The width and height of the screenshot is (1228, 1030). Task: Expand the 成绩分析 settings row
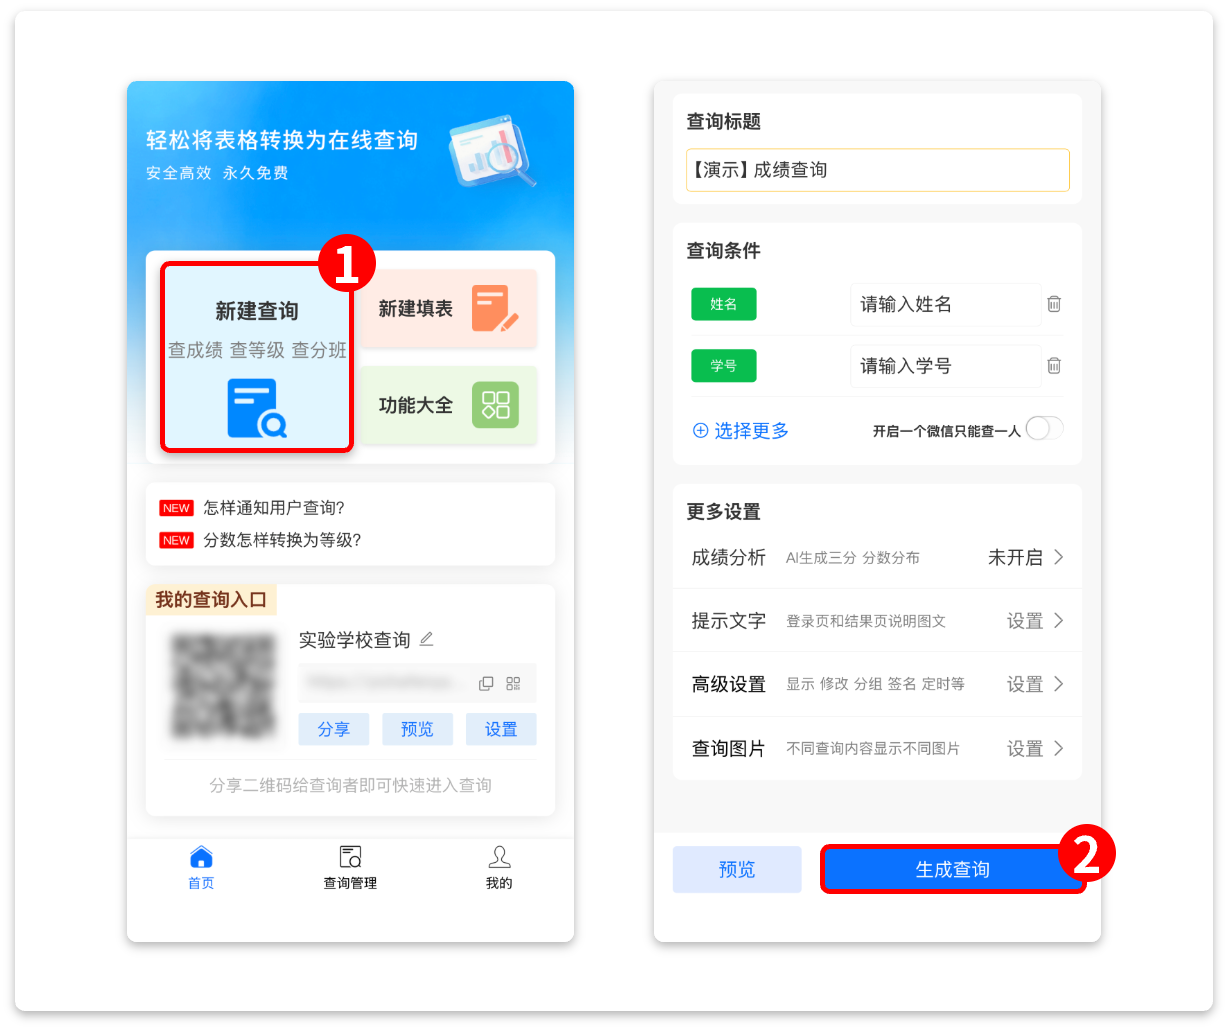pos(1062,557)
